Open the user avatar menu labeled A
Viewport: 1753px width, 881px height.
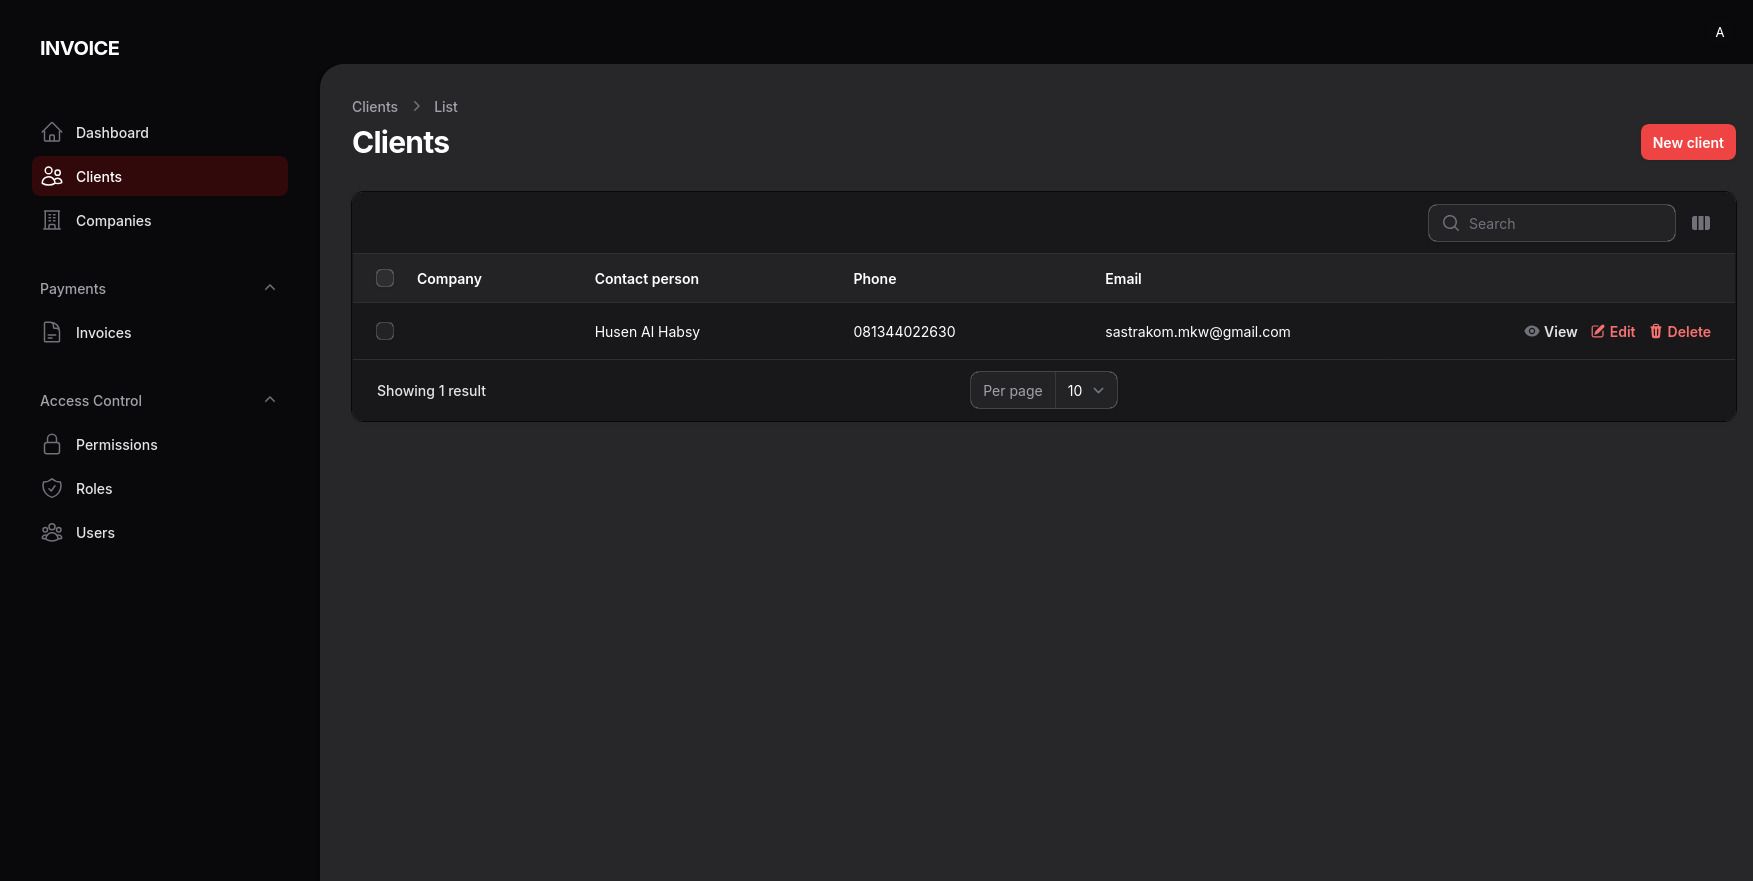1719,32
